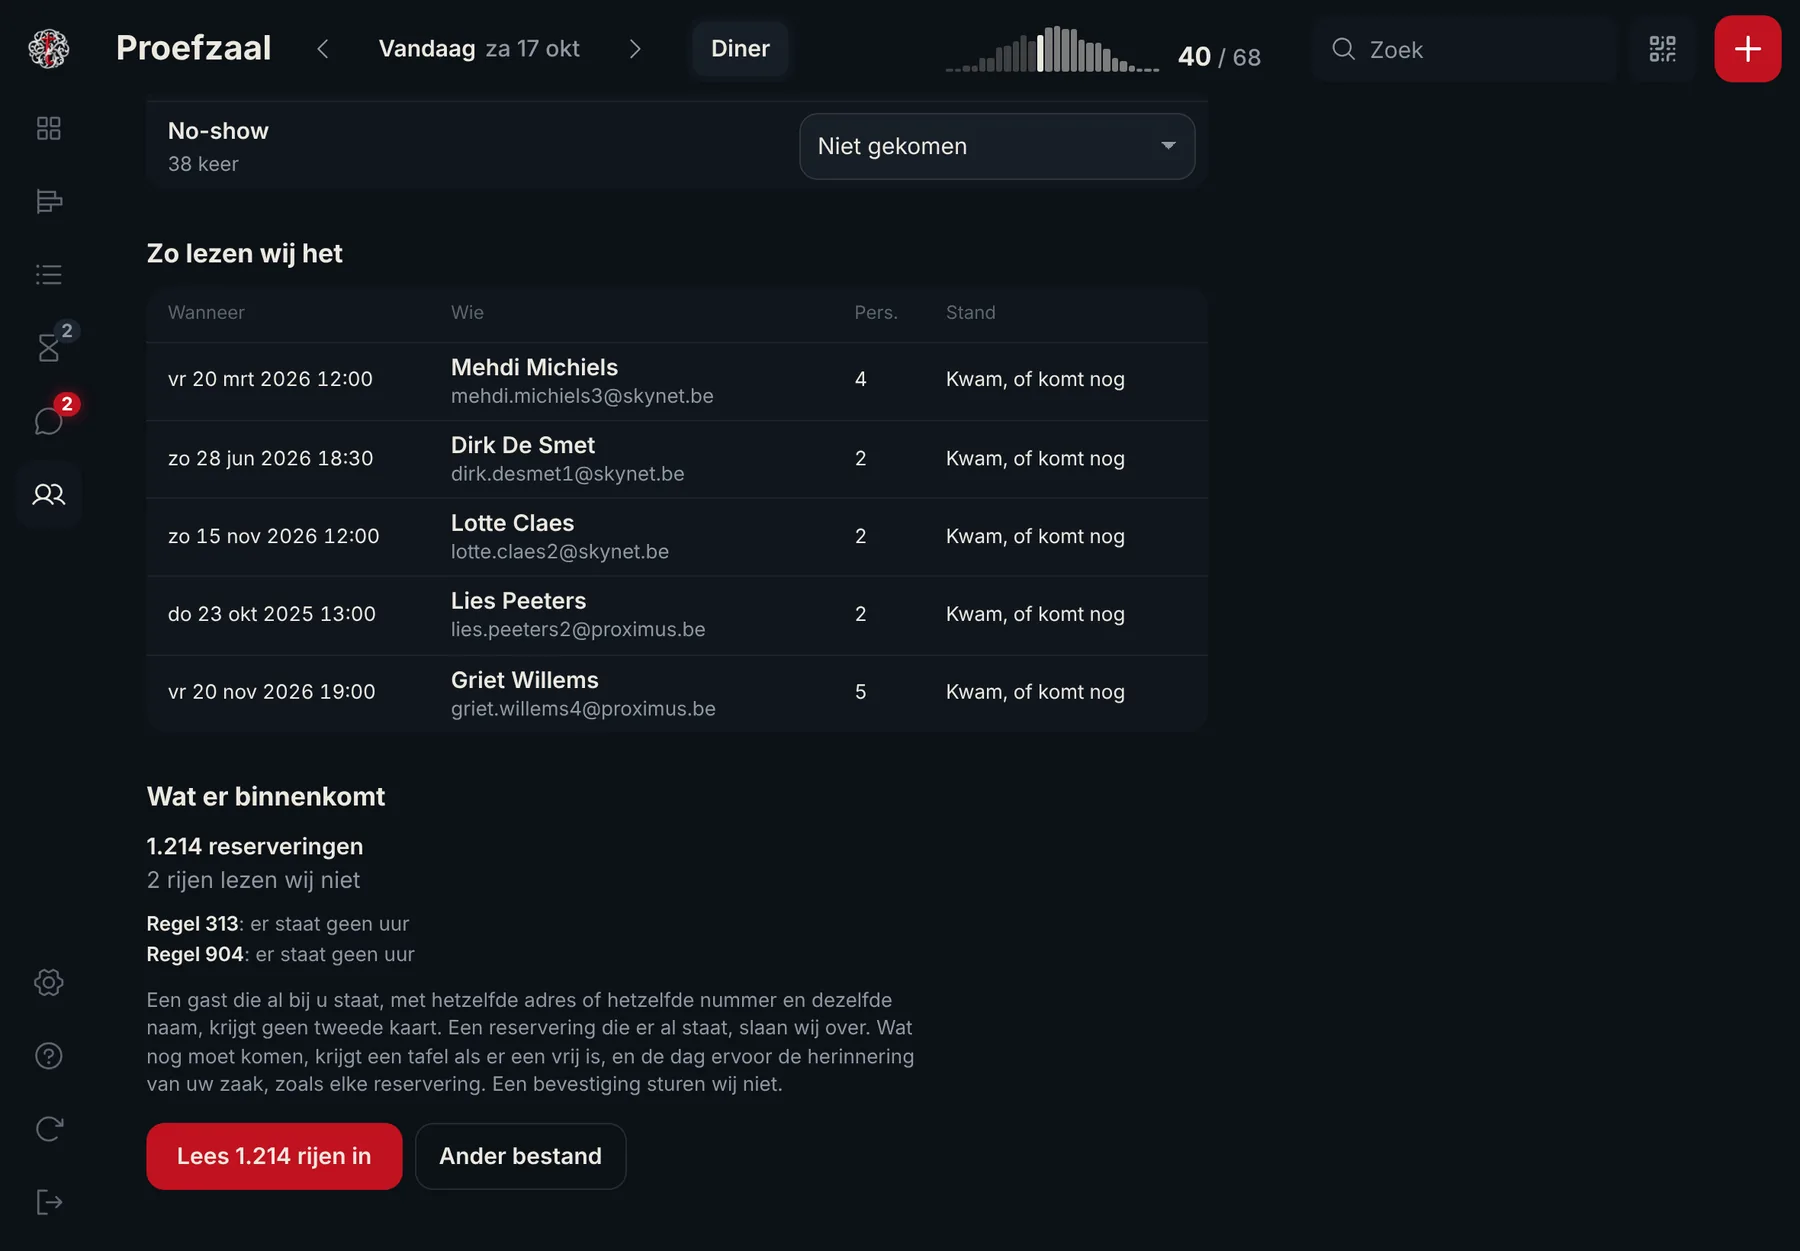
Task: Select the Lies Peeters name
Action: coord(518,601)
